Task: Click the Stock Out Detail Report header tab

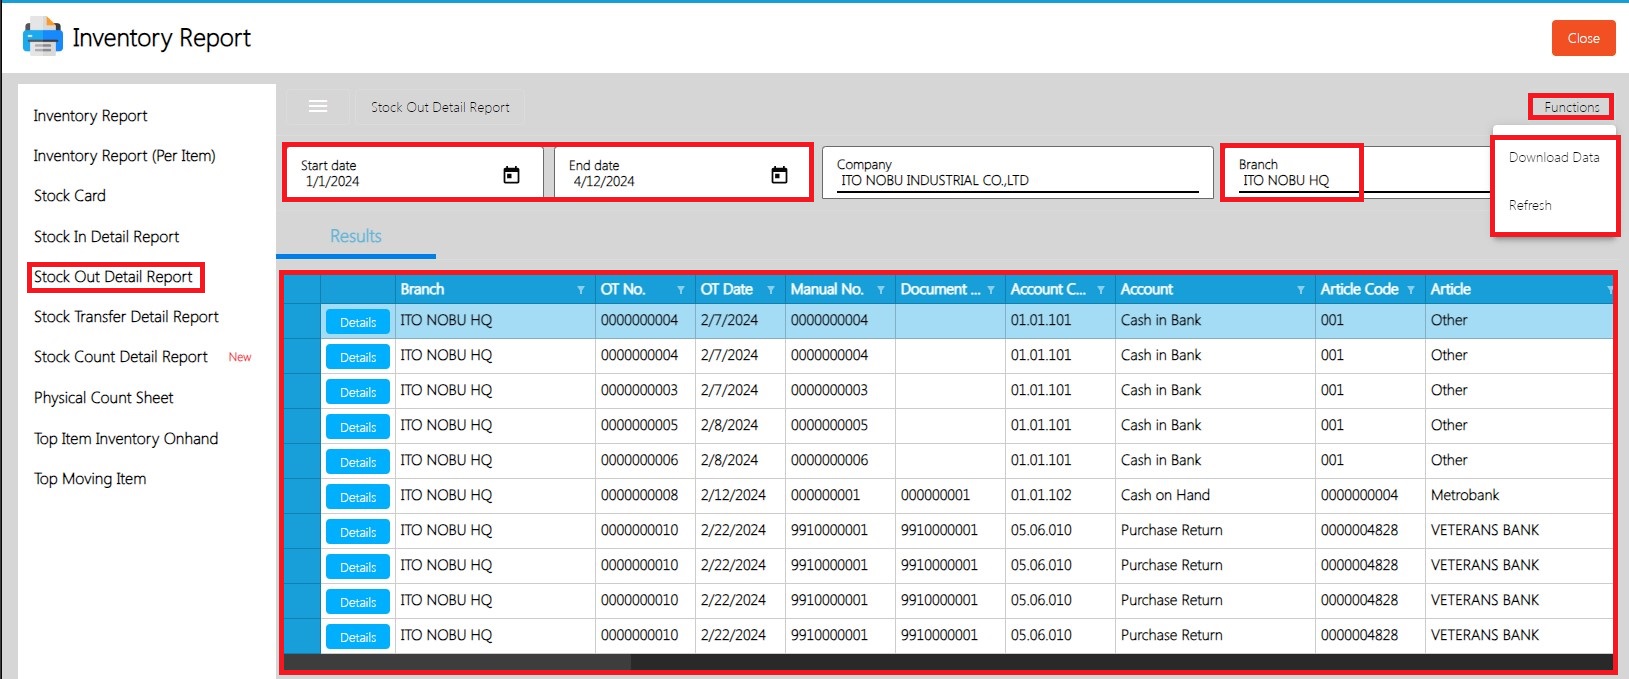Action: 440,107
